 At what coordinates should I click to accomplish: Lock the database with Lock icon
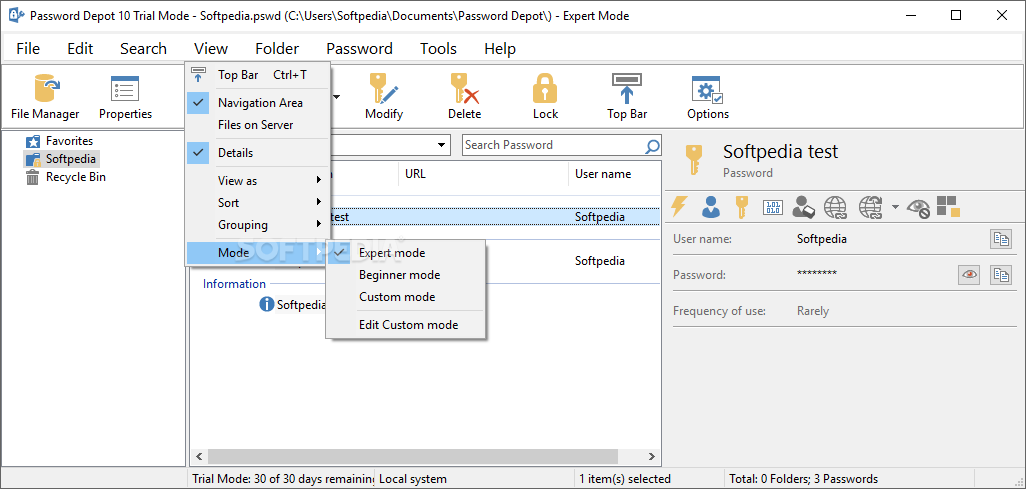(545, 88)
